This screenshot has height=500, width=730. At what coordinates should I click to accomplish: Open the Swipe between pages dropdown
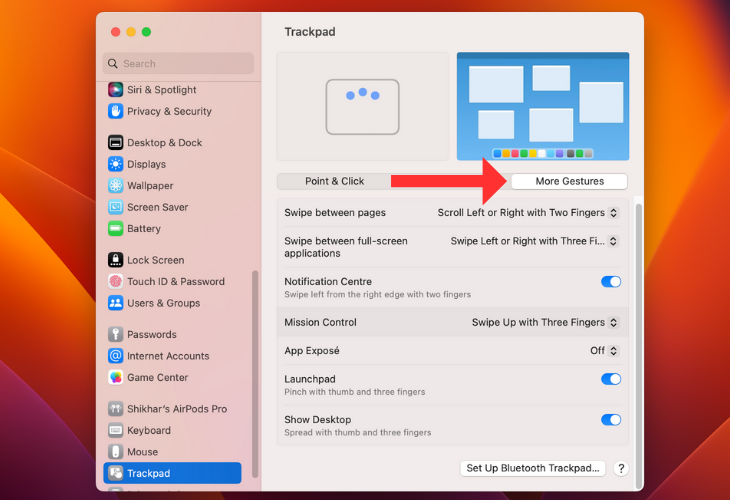coord(528,213)
